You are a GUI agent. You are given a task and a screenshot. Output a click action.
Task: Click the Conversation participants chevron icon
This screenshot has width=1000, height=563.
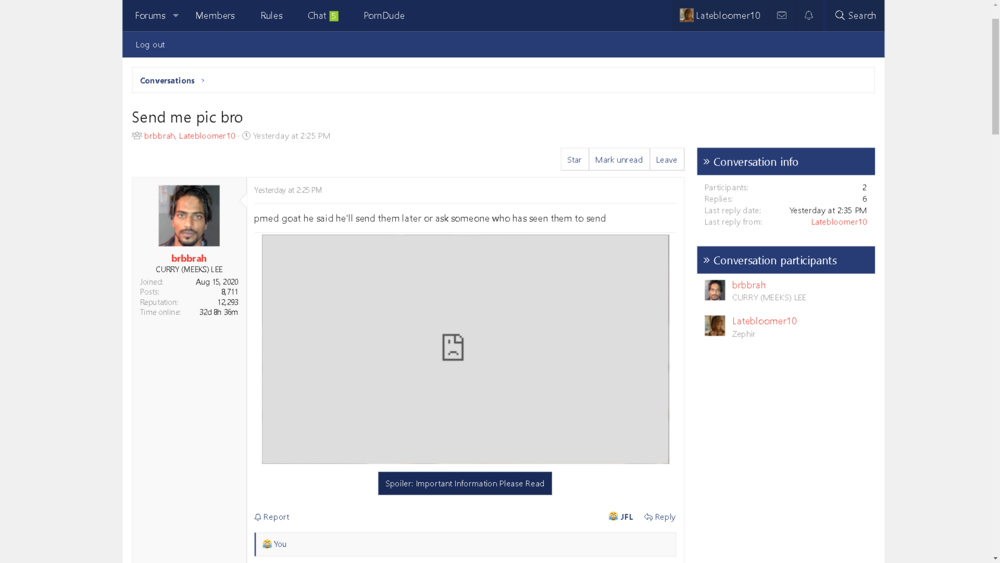[x=706, y=260]
